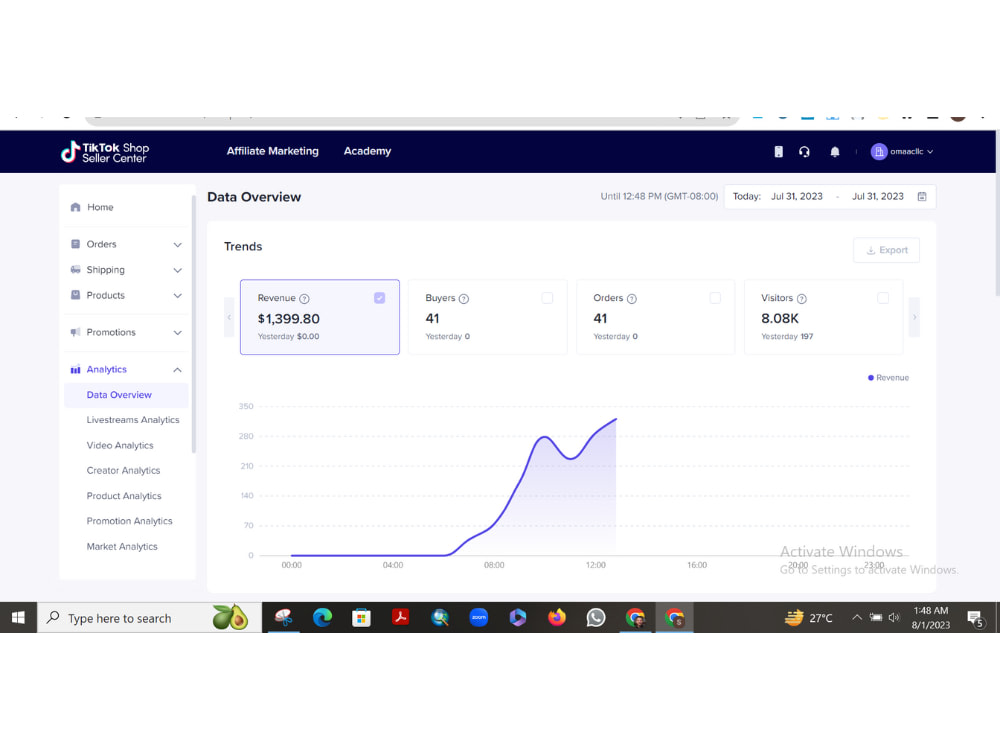Open Market Analytics link

(x=122, y=547)
